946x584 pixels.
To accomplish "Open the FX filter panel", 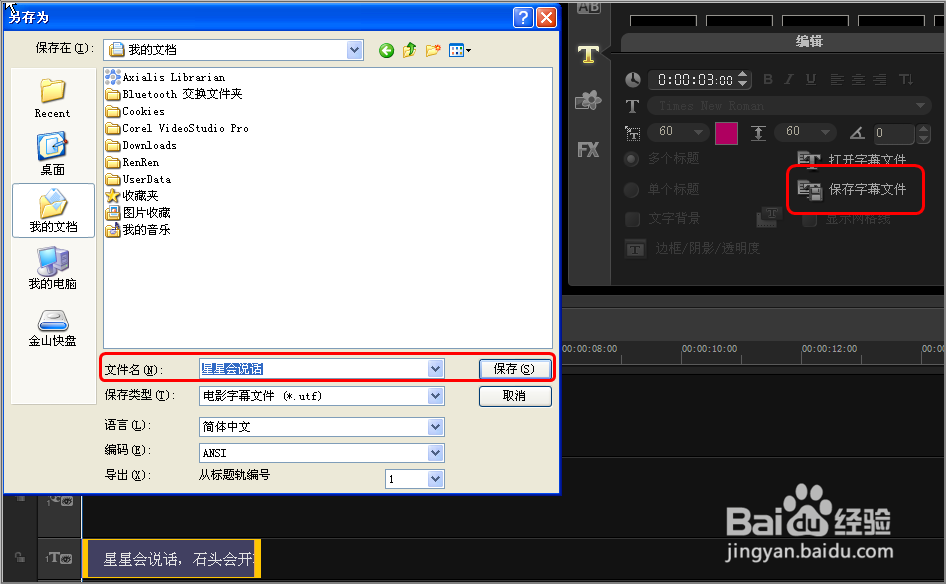I will point(588,150).
